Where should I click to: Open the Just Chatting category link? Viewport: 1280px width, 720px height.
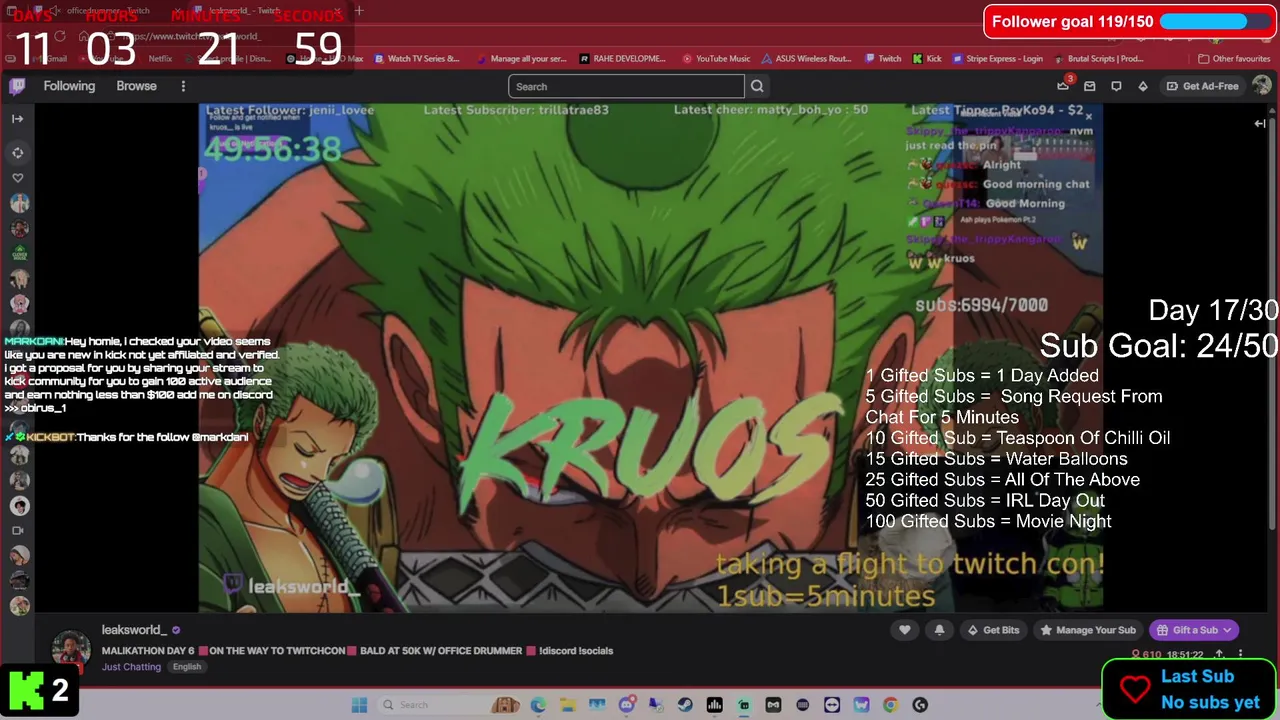[x=131, y=667]
